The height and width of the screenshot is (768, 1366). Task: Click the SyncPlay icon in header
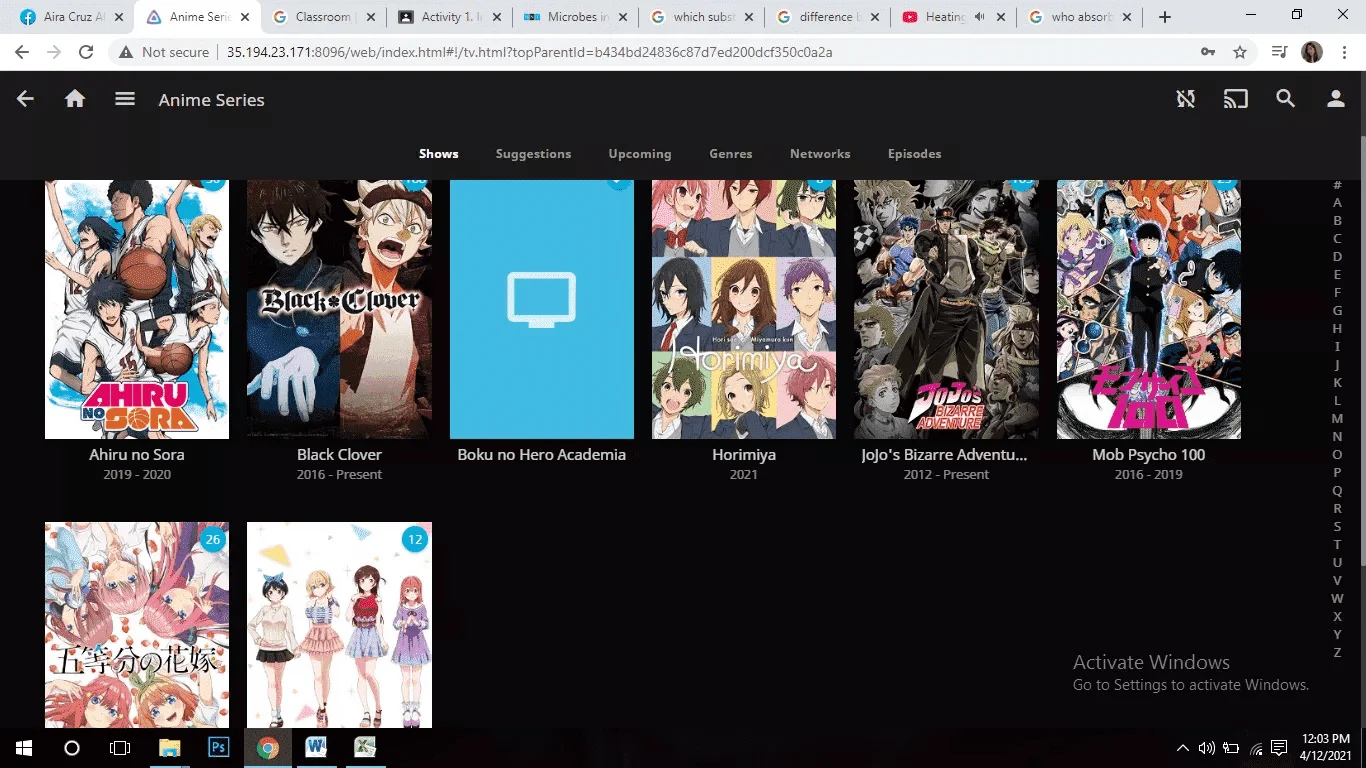pos(1186,99)
